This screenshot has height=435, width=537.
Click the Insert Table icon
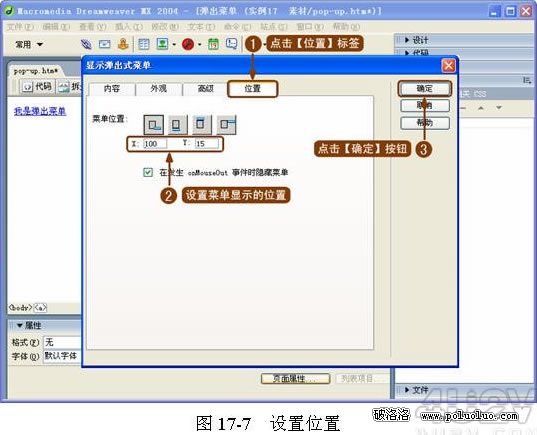click(143, 44)
